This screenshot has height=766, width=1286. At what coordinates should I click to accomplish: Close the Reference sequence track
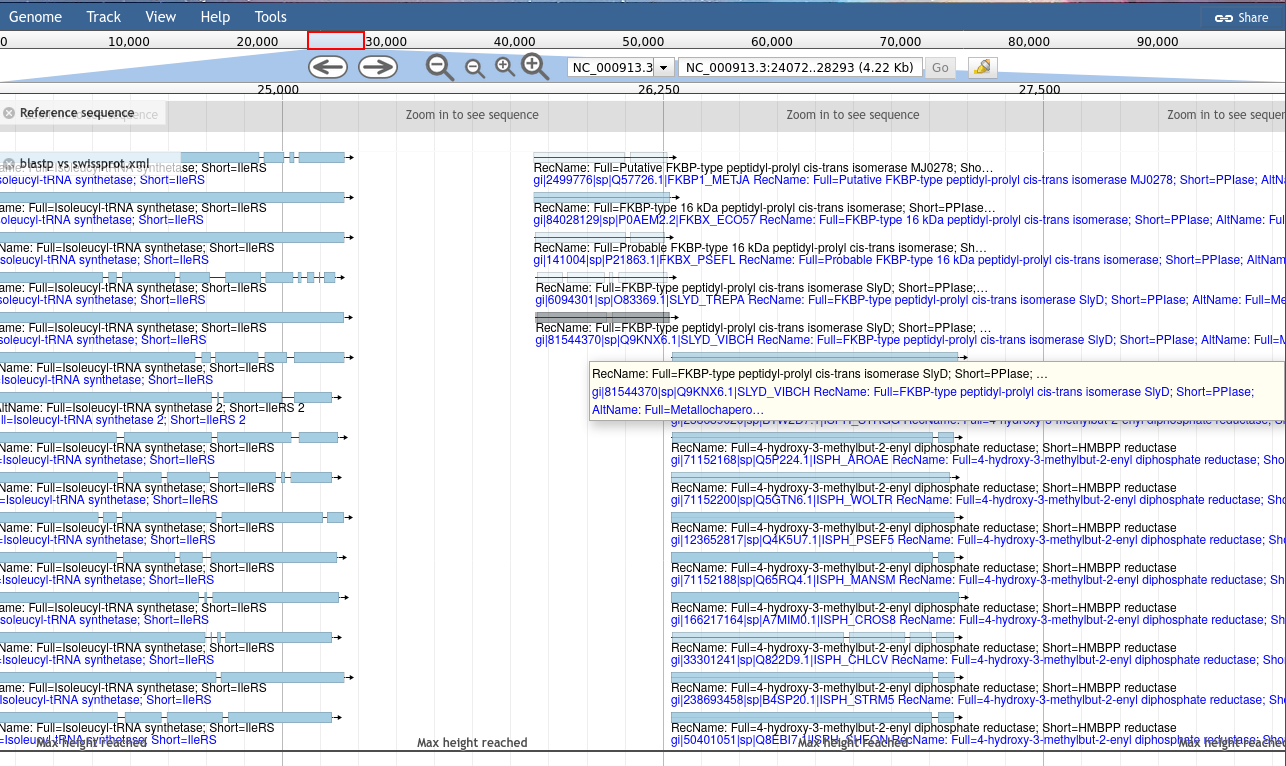[9, 113]
